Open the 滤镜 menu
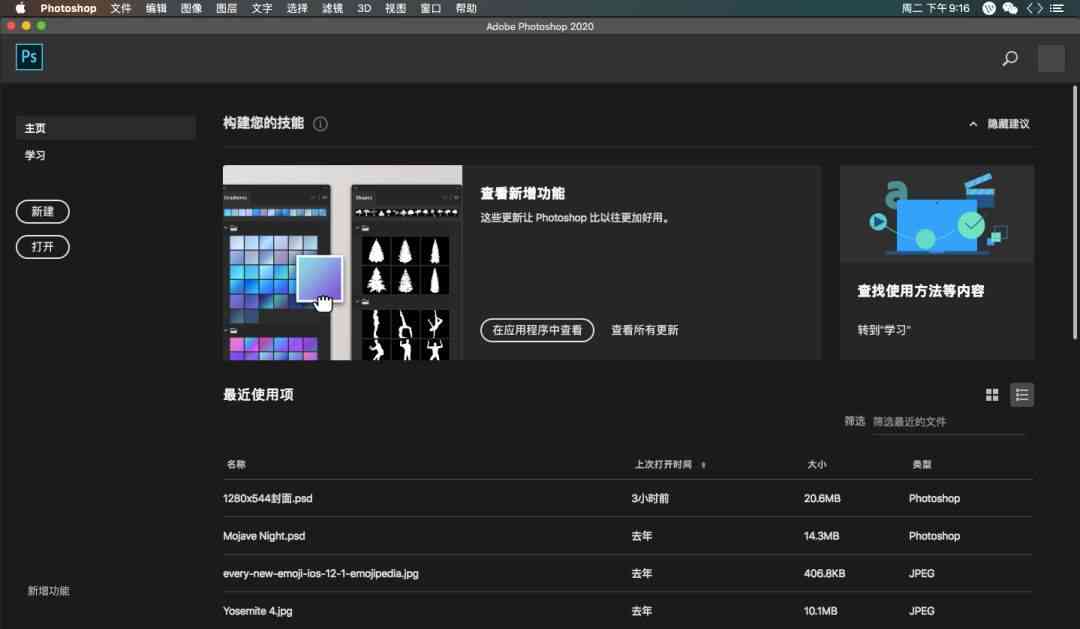 click(x=332, y=8)
